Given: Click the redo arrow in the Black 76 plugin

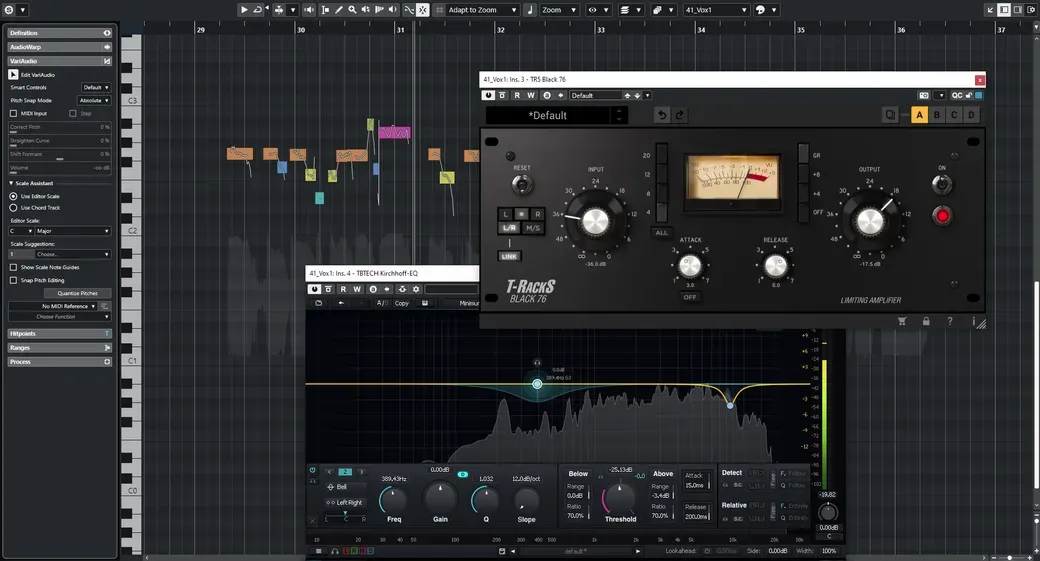Looking at the screenshot, I should 679,115.
